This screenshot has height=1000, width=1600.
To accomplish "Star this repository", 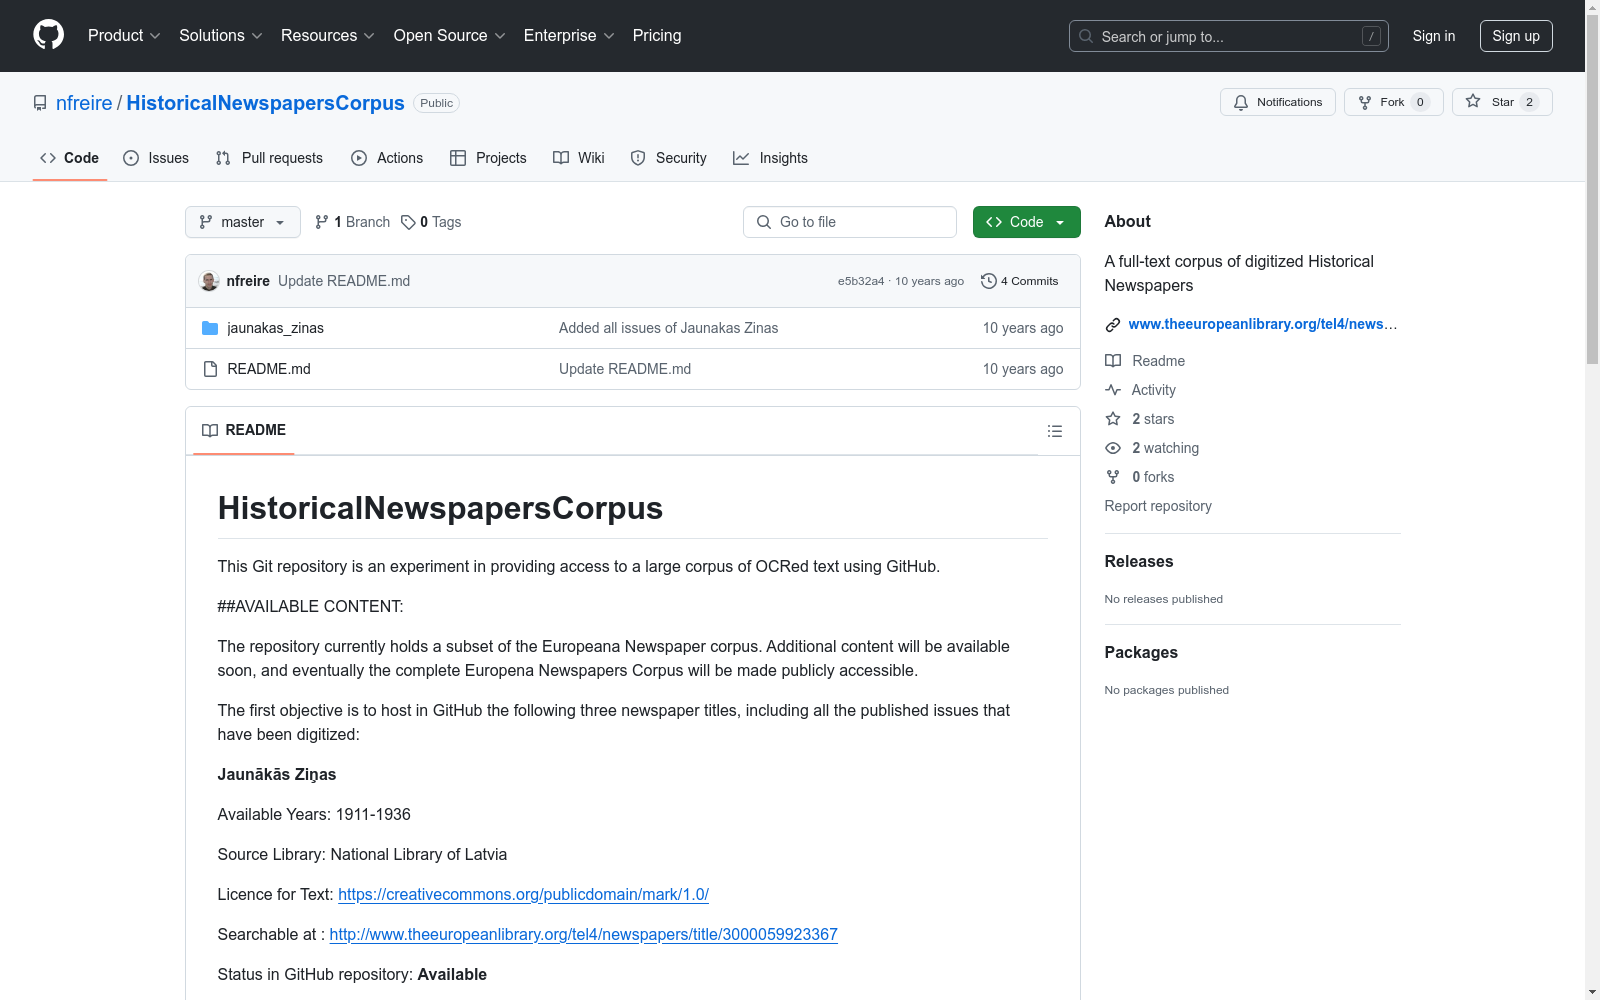I will point(1502,102).
